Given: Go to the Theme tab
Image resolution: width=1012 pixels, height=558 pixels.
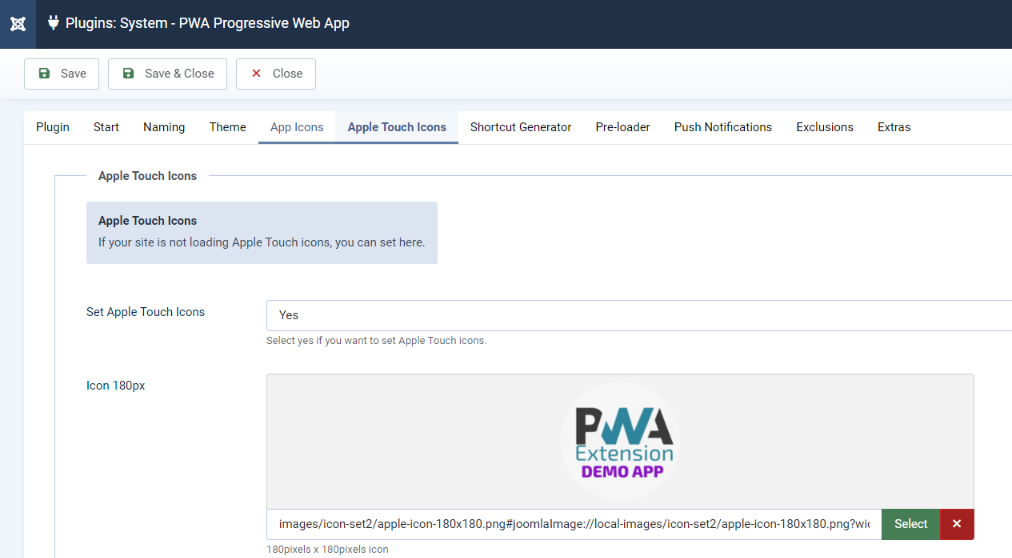Looking at the screenshot, I should click(227, 127).
